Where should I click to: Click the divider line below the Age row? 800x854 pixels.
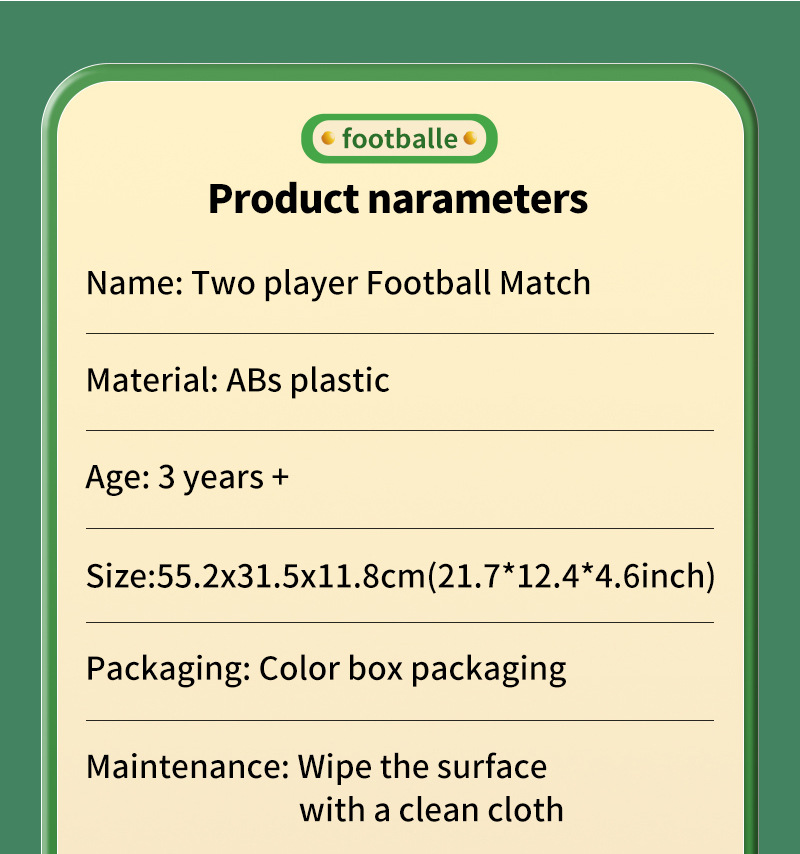[400, 528]
